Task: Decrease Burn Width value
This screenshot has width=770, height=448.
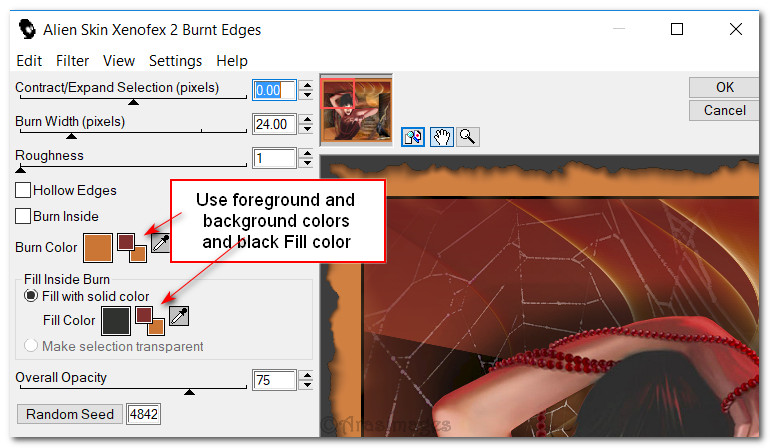Action: coord(307,129)
